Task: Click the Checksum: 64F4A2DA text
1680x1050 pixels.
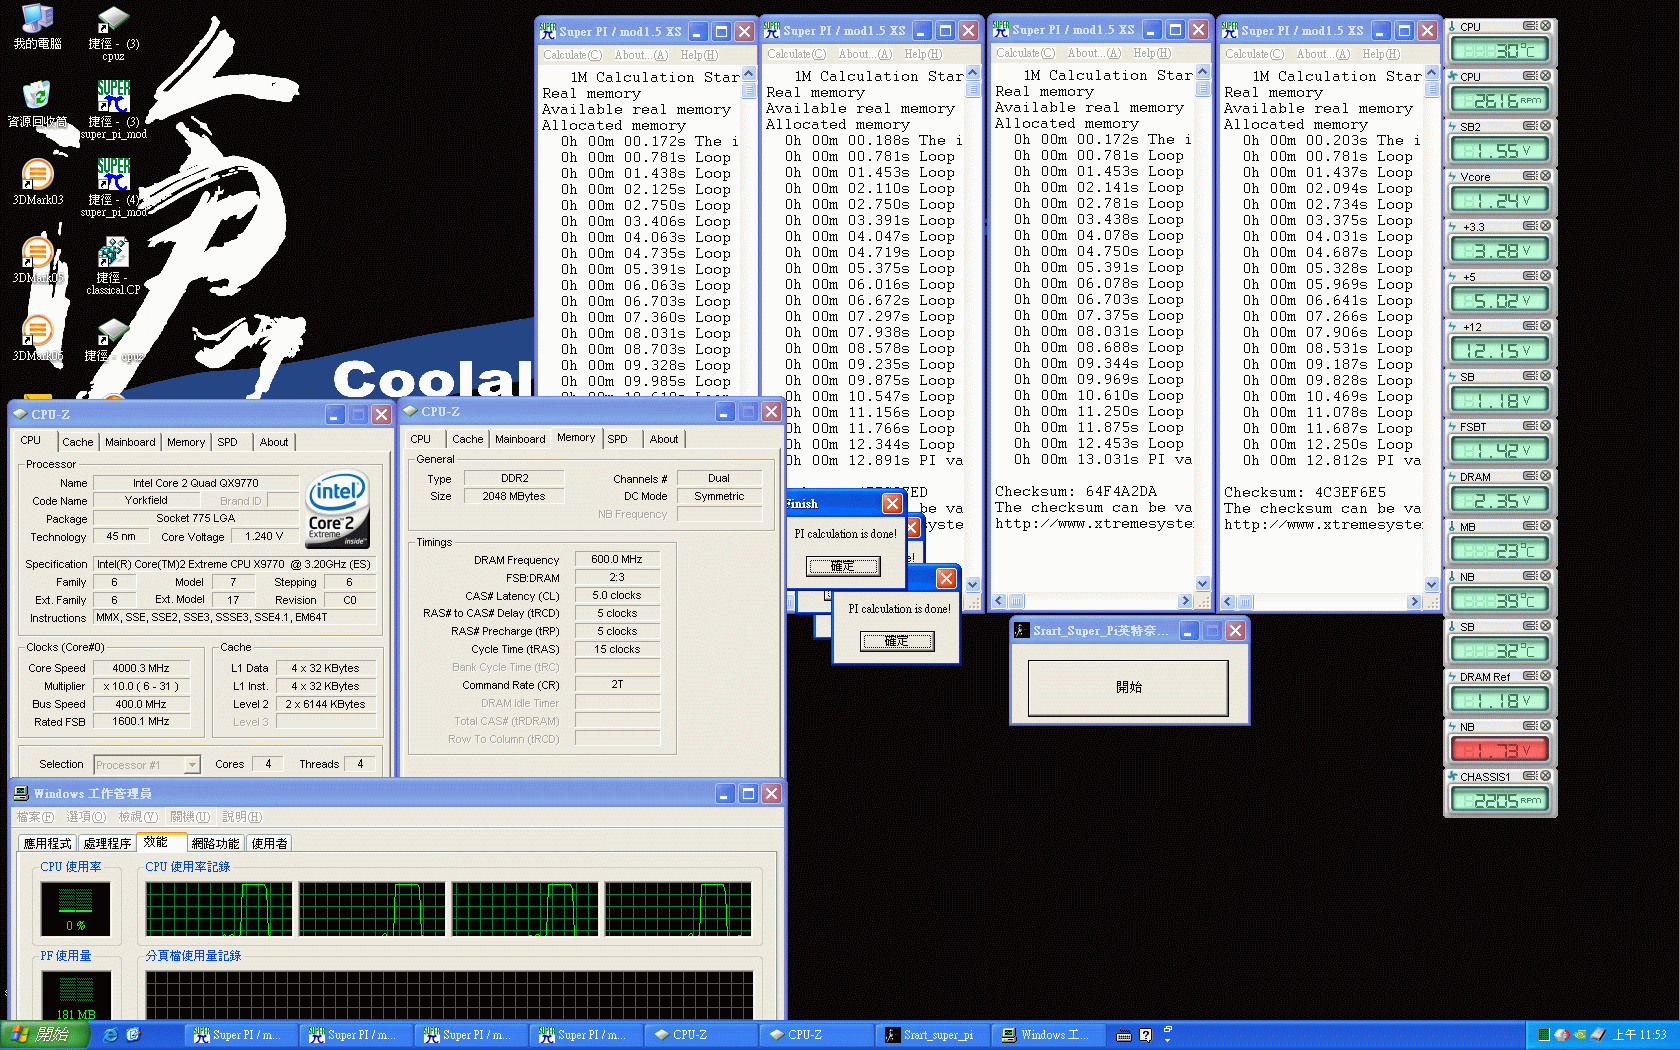Action: pyautogui.click(x=1075, y=491)
